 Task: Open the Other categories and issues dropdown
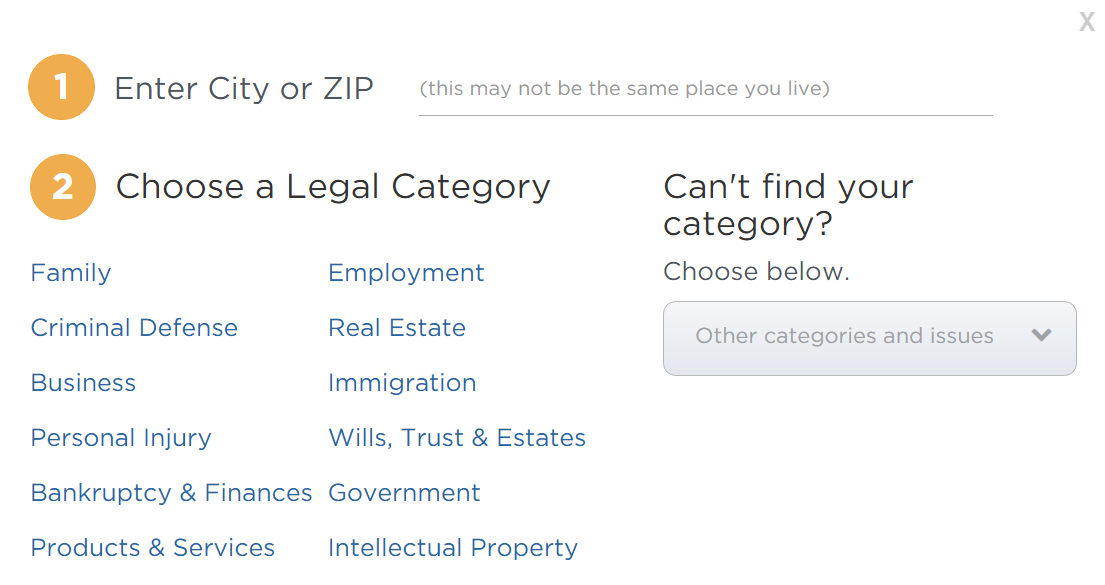845,337
